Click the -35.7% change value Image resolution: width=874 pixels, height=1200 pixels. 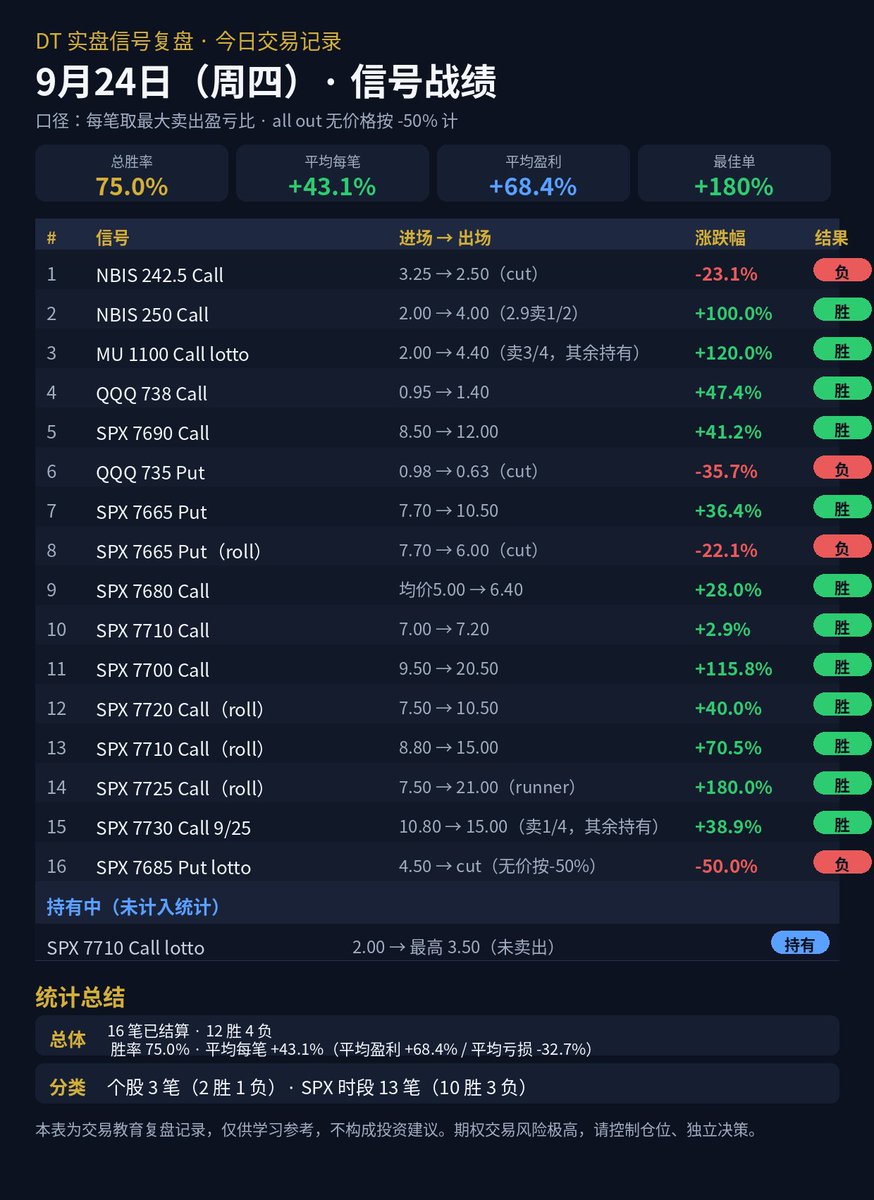726,471
